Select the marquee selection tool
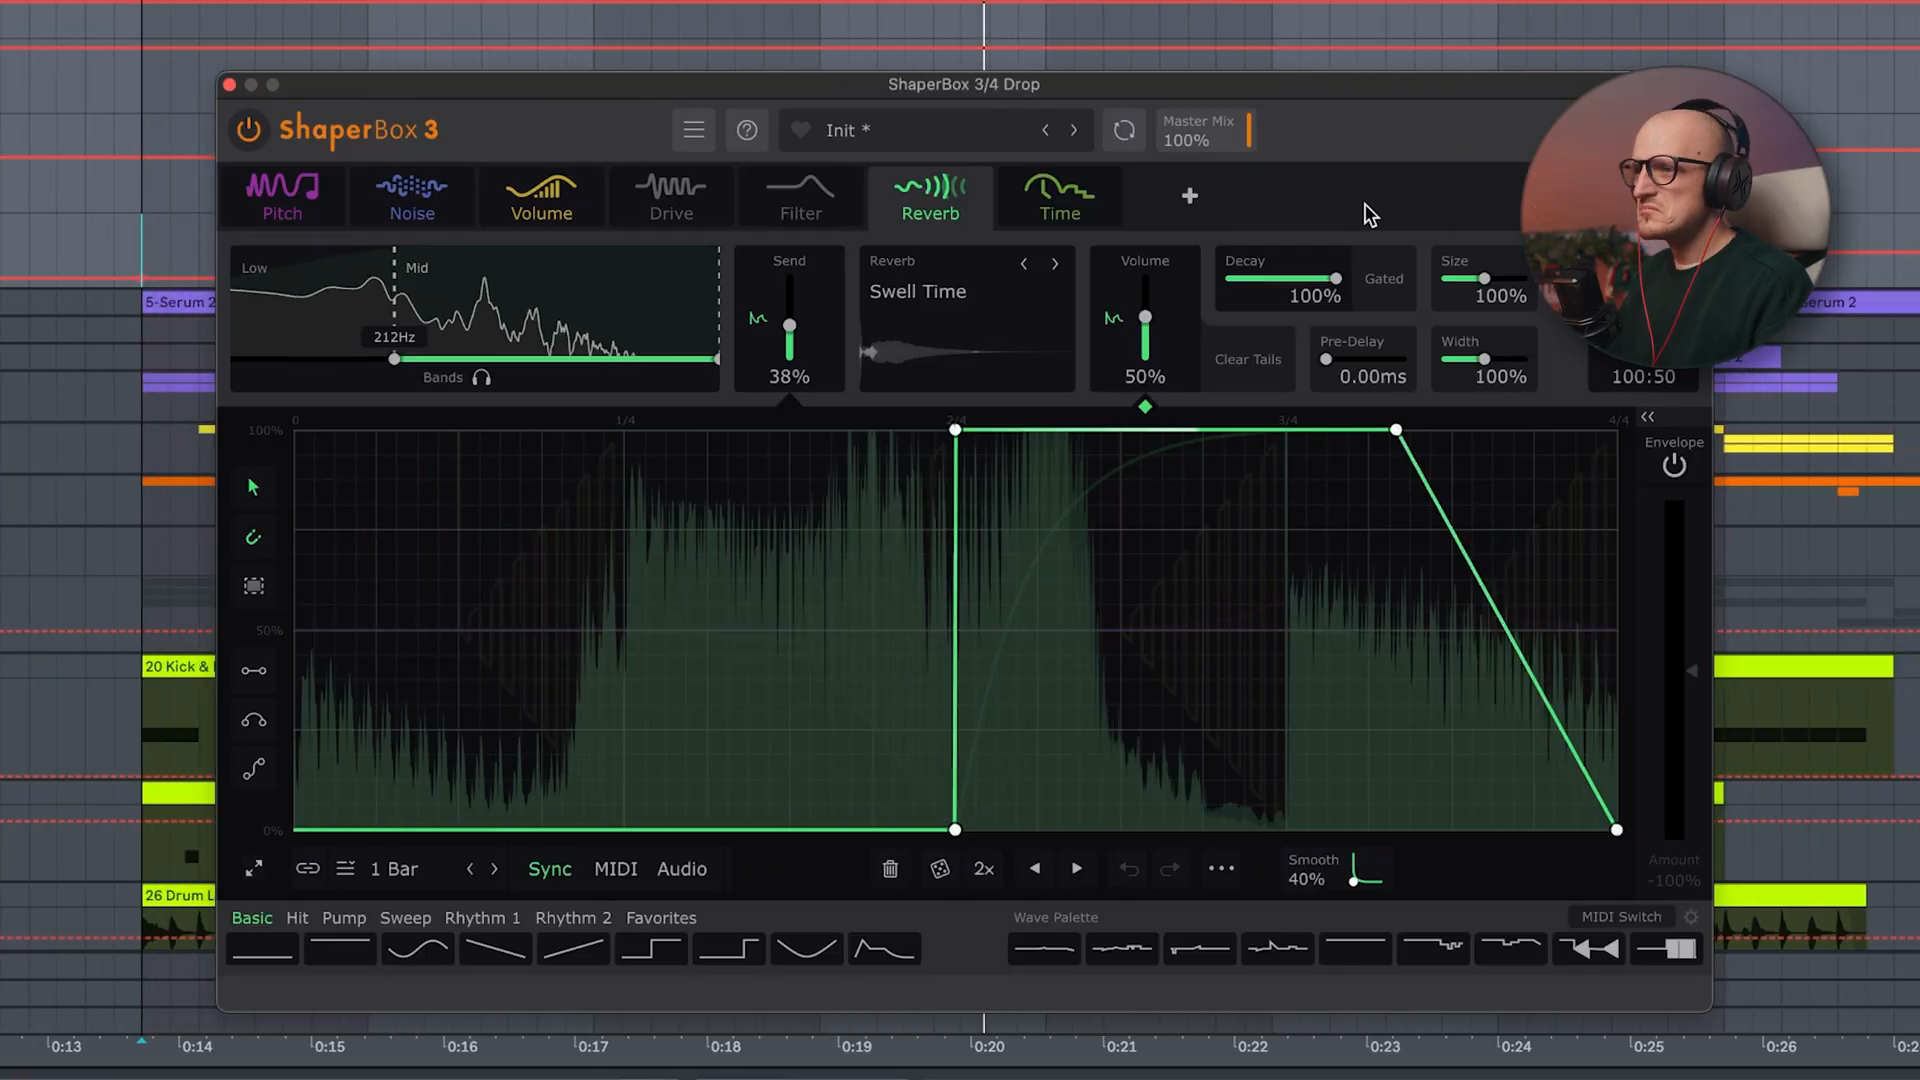This screenshot has height=1080, width=1920. (253, 586)
